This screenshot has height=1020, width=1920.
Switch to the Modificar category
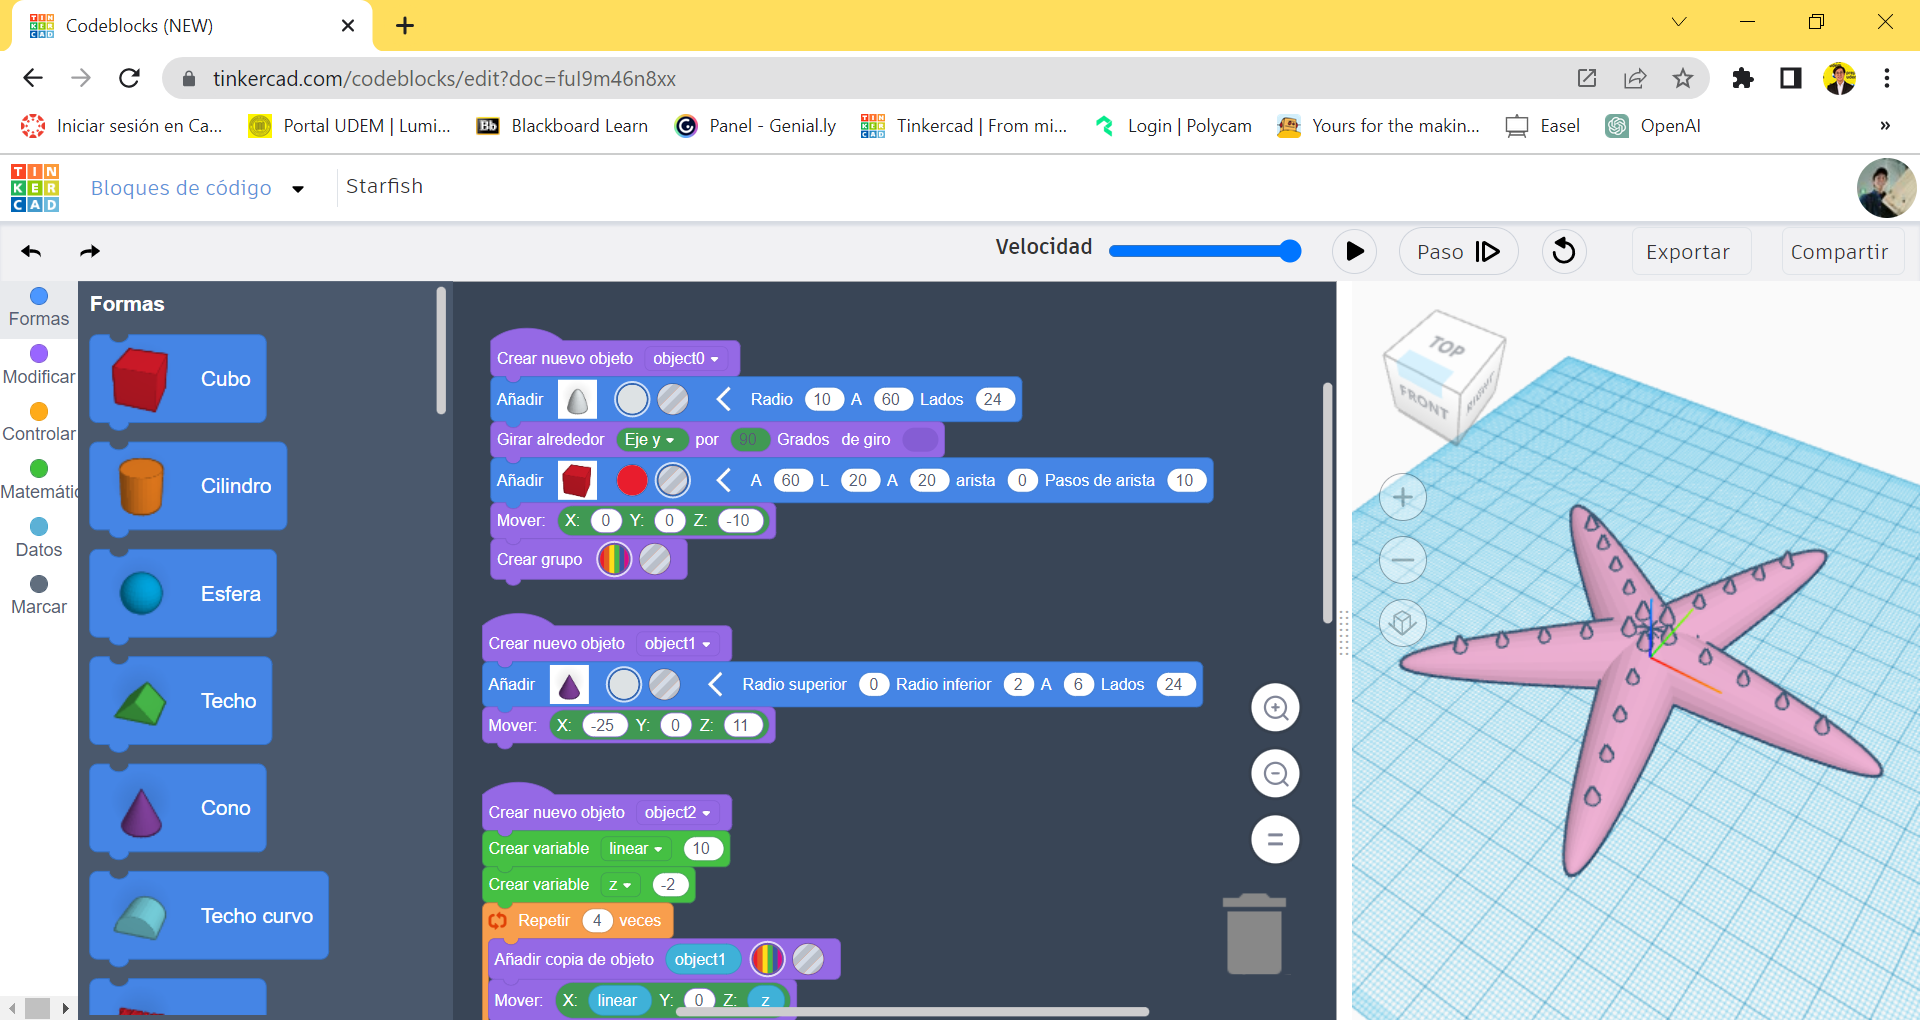click(x=38, y=362)
